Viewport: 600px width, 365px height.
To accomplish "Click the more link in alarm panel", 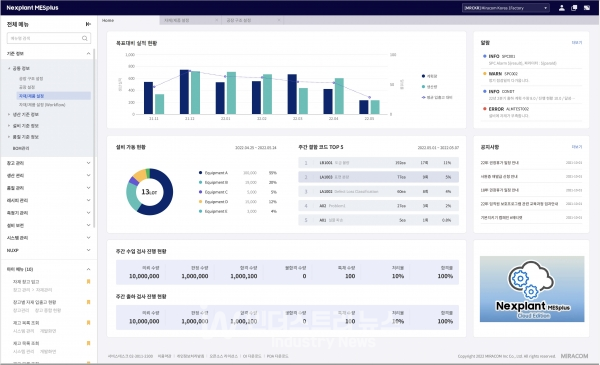I will click(x=577, y=43).
